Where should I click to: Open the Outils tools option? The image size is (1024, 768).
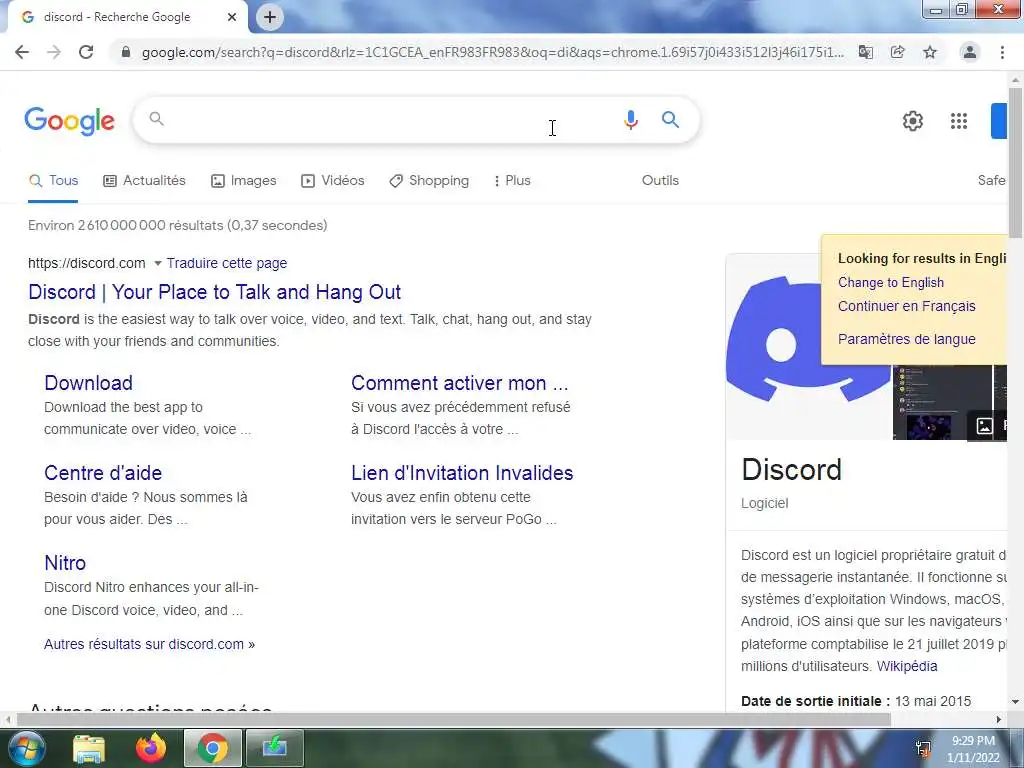tap(660, 181)
